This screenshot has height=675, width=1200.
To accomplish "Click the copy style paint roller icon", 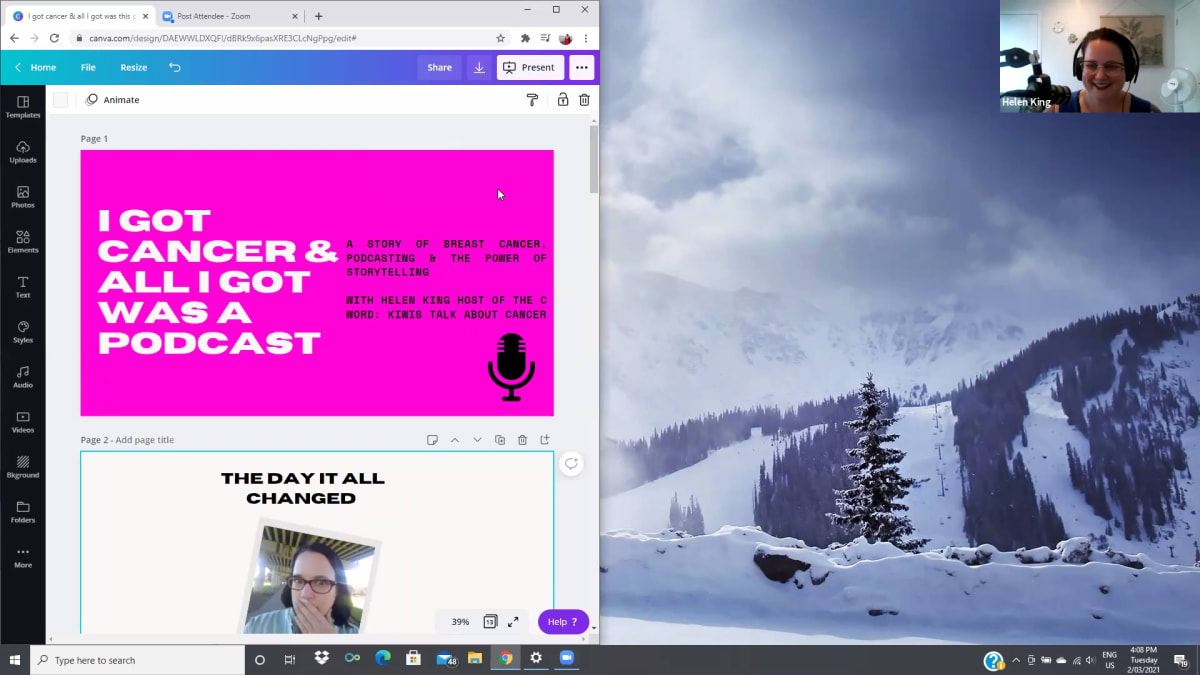I will coord(532,99).
